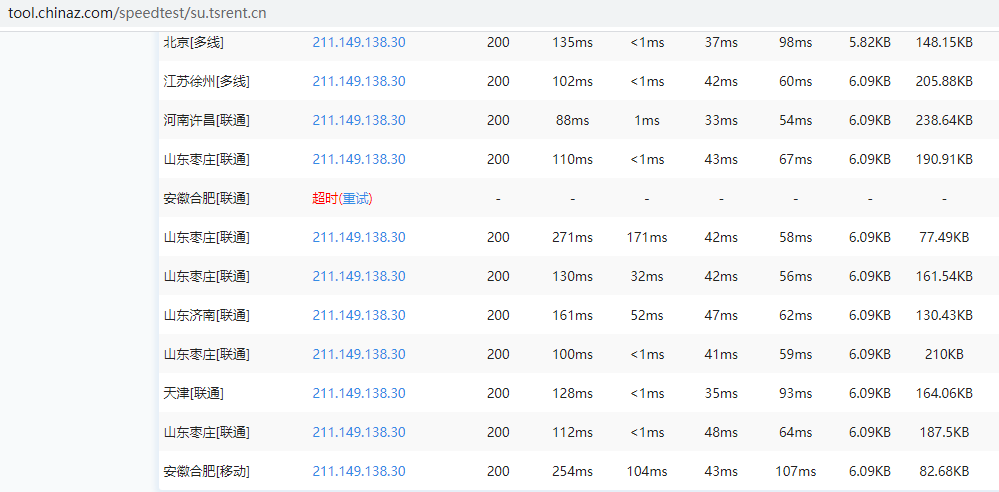Image resolution: width=999 pixels, height=492 pixels.
Task: Retry the timed-out 安徽合肥[联通] test
Action: (x=355, y=198)
